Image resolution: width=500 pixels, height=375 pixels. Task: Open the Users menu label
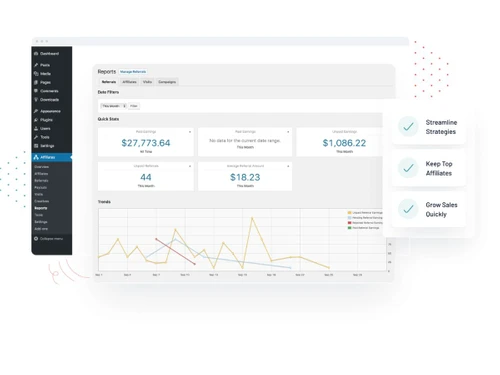[x=45, y=128]
